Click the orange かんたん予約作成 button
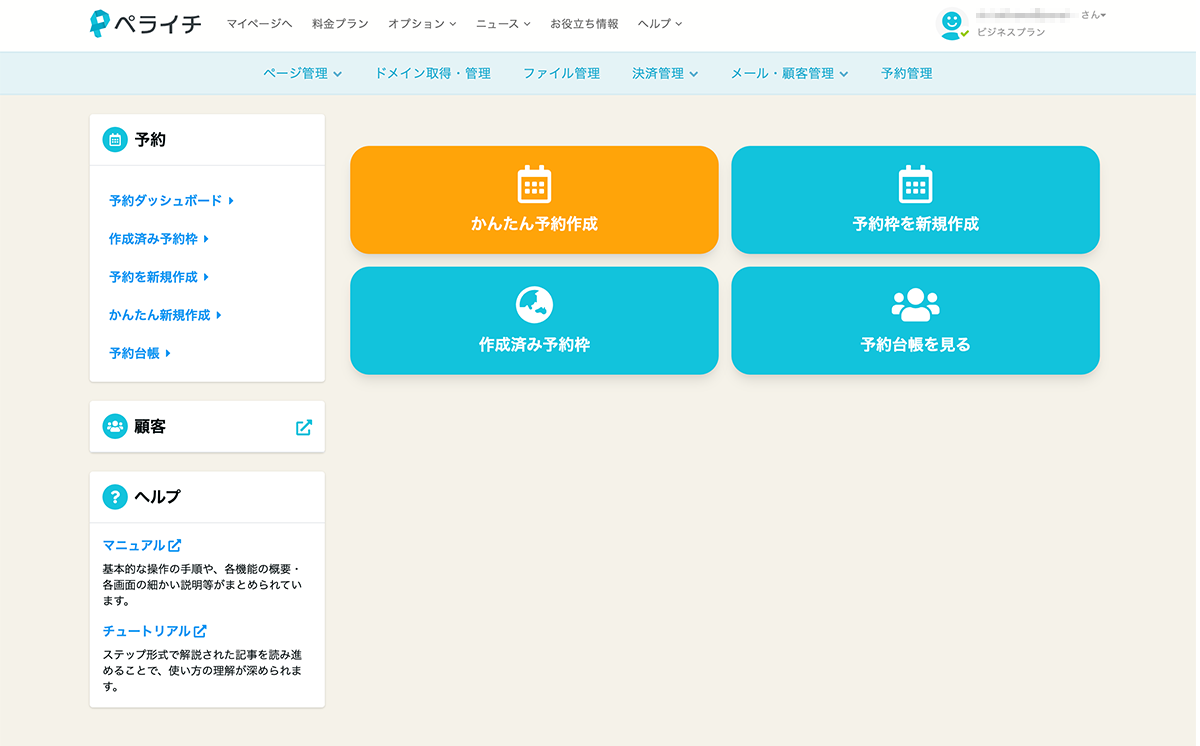Image resolution: width=1200 pixels, height=746 pixels. click(534, 200)
